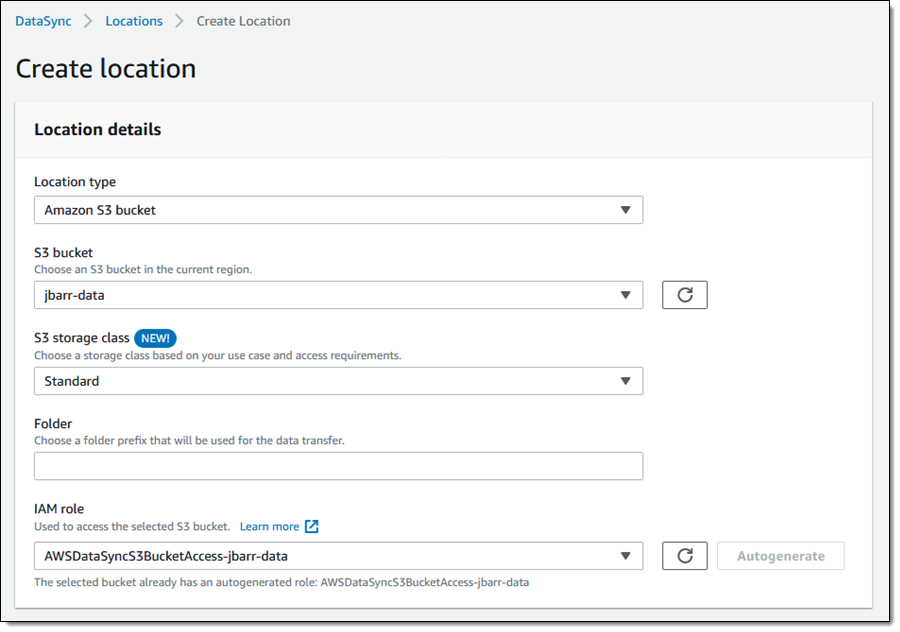
Task: Navigate to Locations breadcrumb
Action: 134,21
